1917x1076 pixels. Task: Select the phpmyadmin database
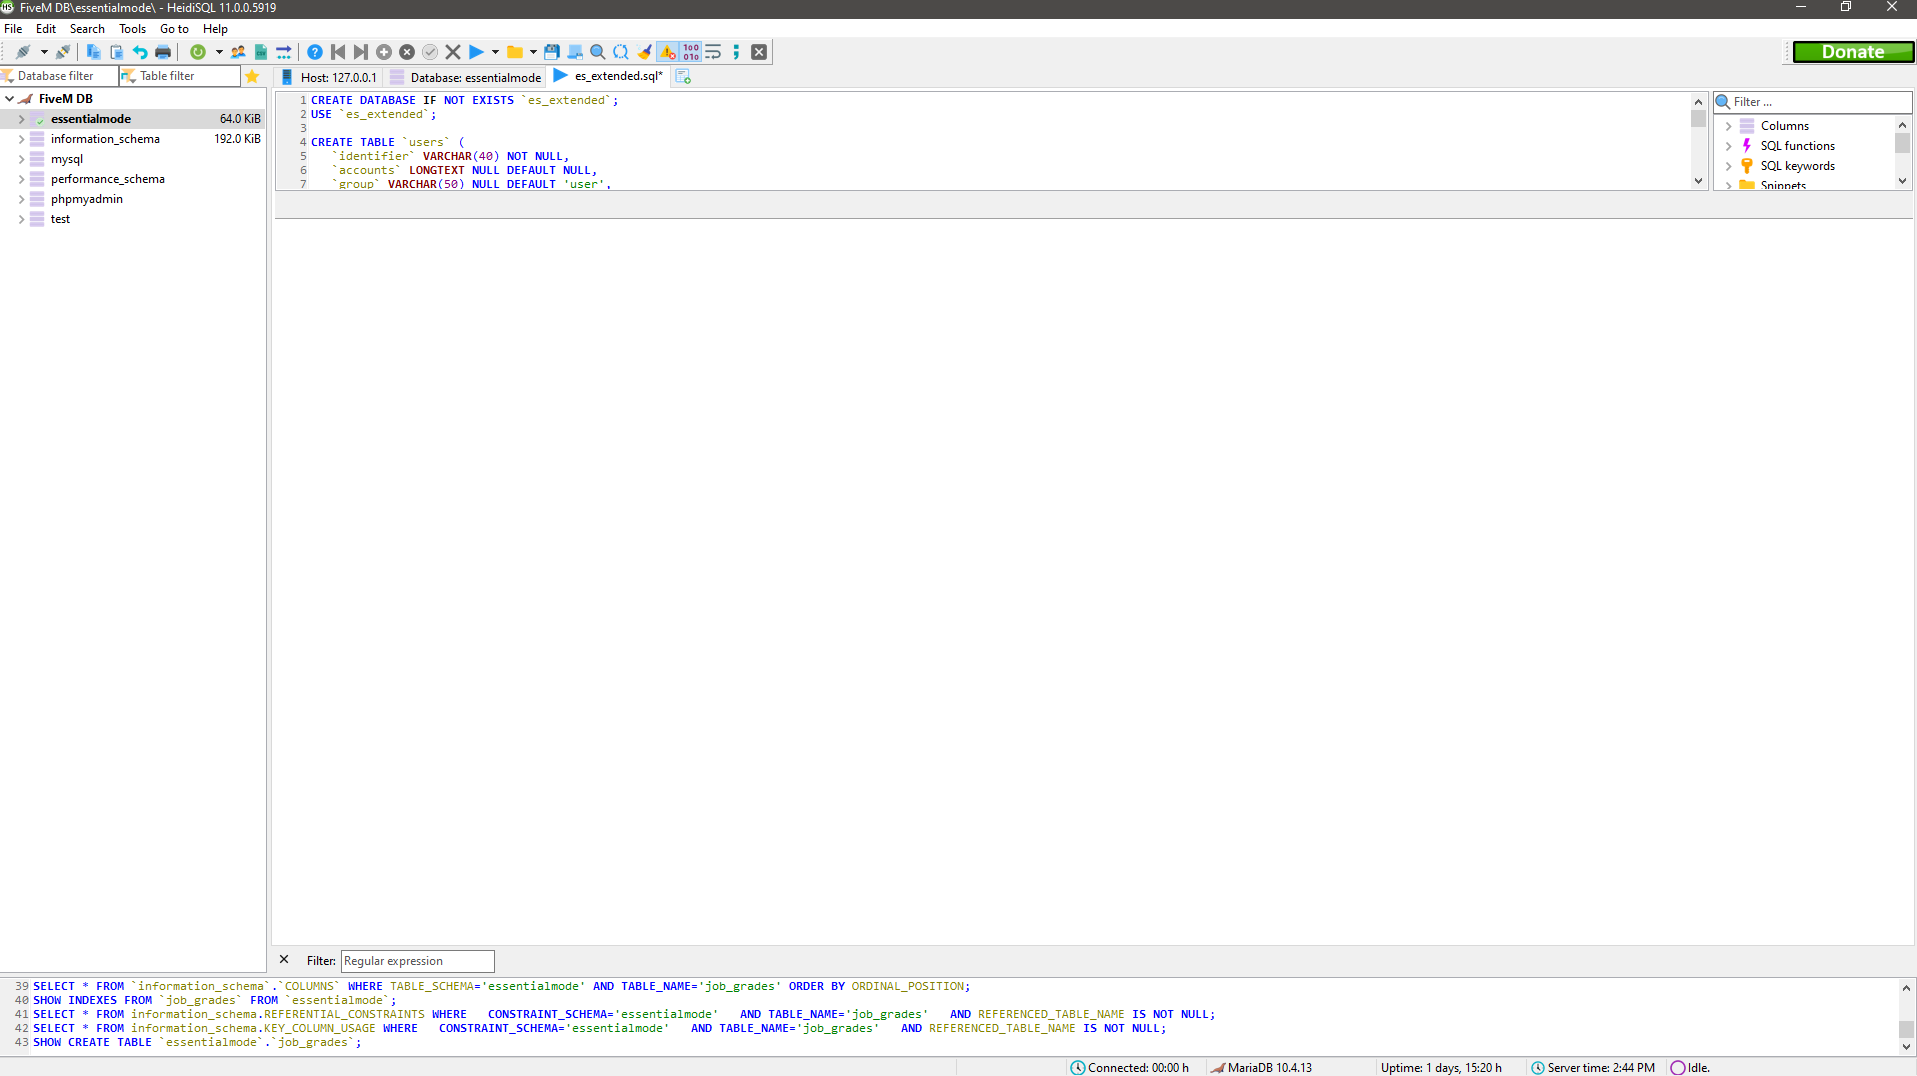[x=87, y=199]
